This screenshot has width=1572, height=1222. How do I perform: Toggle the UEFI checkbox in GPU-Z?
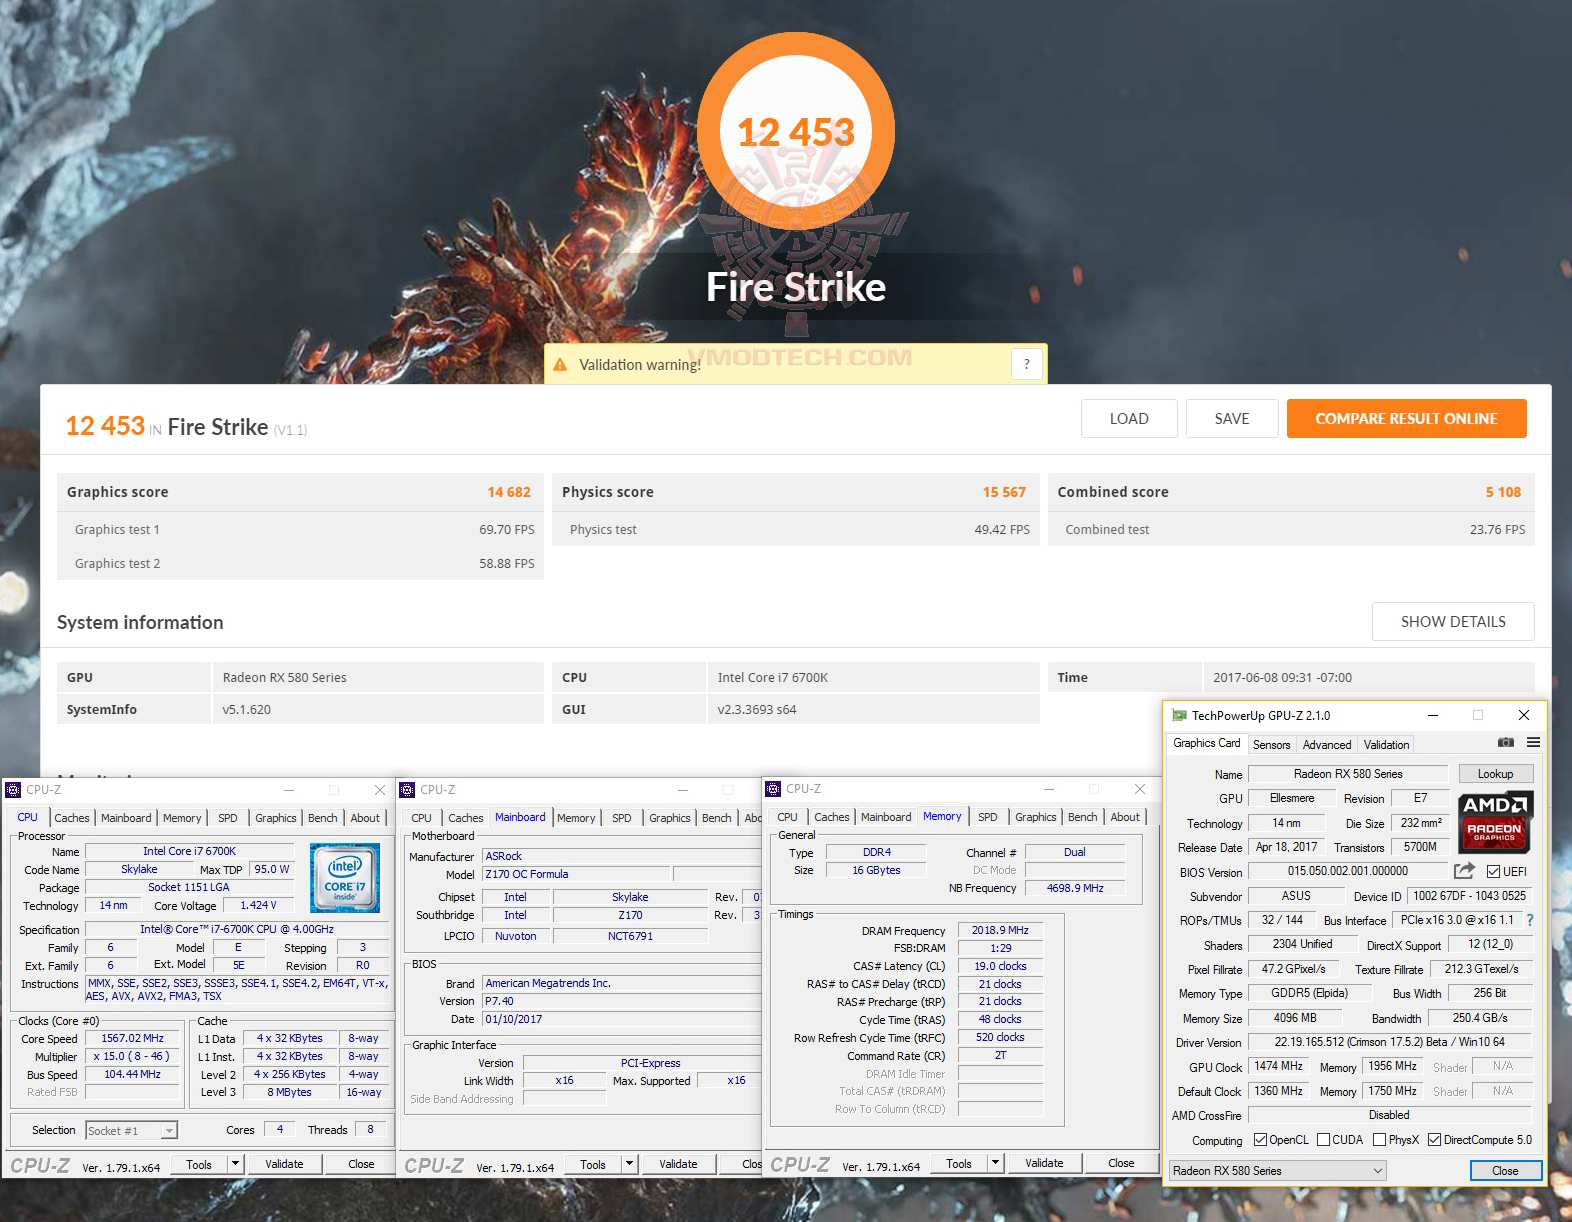click(1493, 871)
